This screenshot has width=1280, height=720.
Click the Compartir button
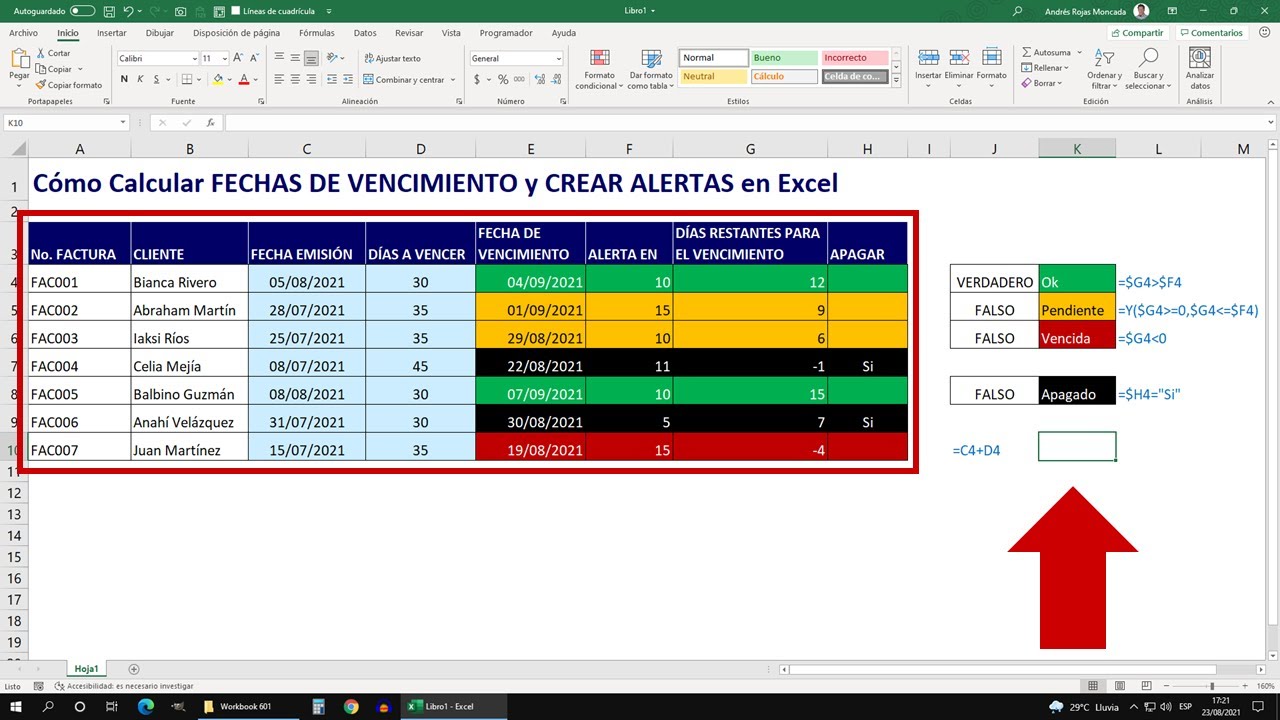1137,33
